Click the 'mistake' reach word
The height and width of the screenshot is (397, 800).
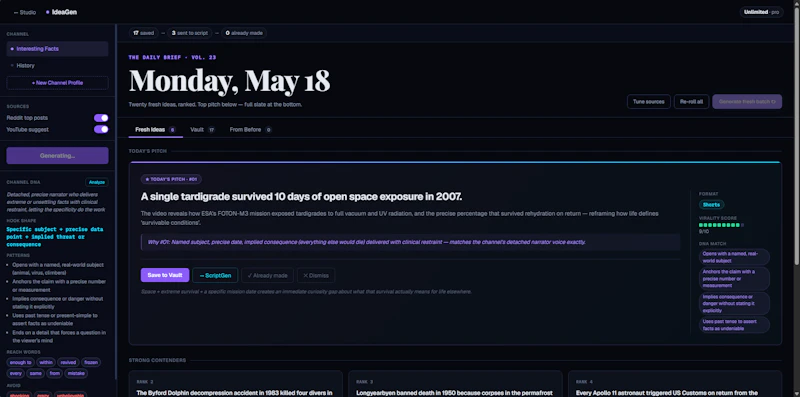click(x=77, y=374)
